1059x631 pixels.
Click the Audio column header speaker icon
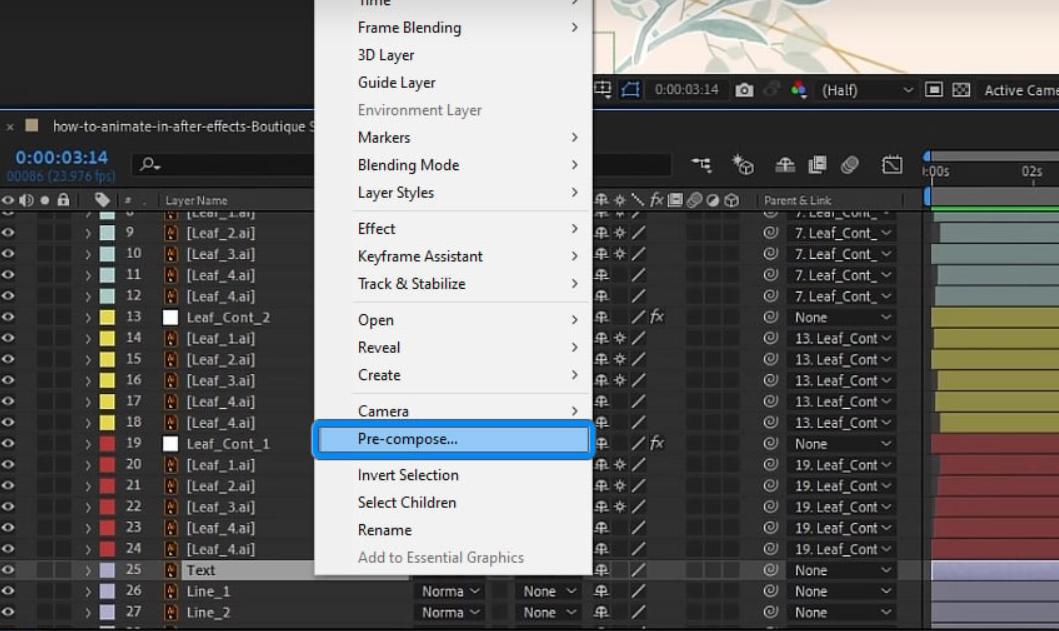26,200
